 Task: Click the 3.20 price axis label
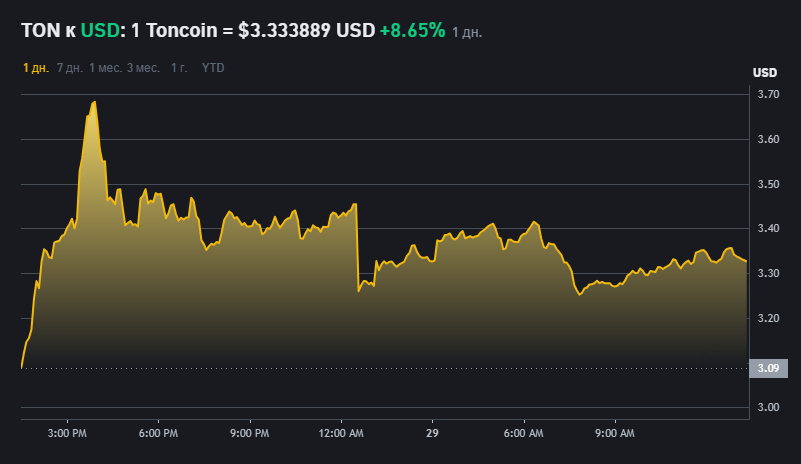click(768, 318)
